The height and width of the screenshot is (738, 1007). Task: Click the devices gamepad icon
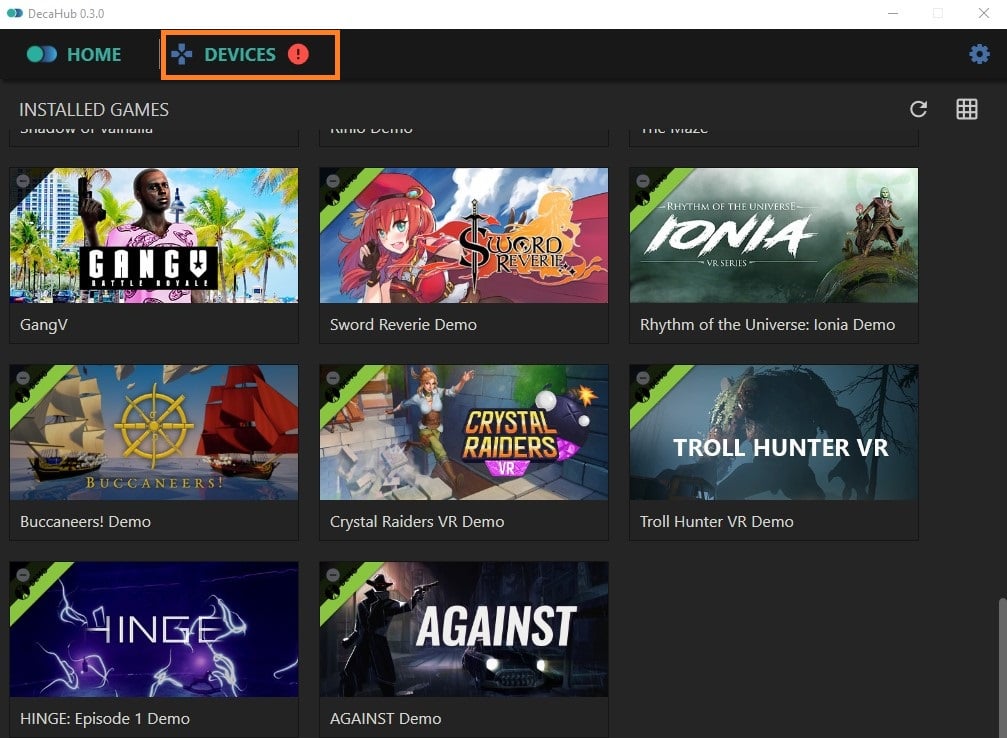(x=182, y=55)
